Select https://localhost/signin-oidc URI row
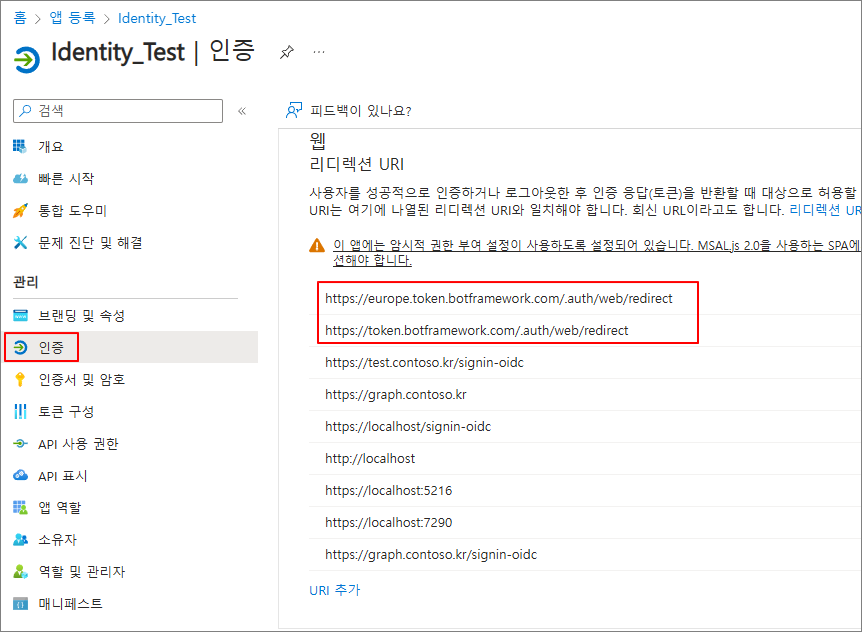 [x=585, y=426]
